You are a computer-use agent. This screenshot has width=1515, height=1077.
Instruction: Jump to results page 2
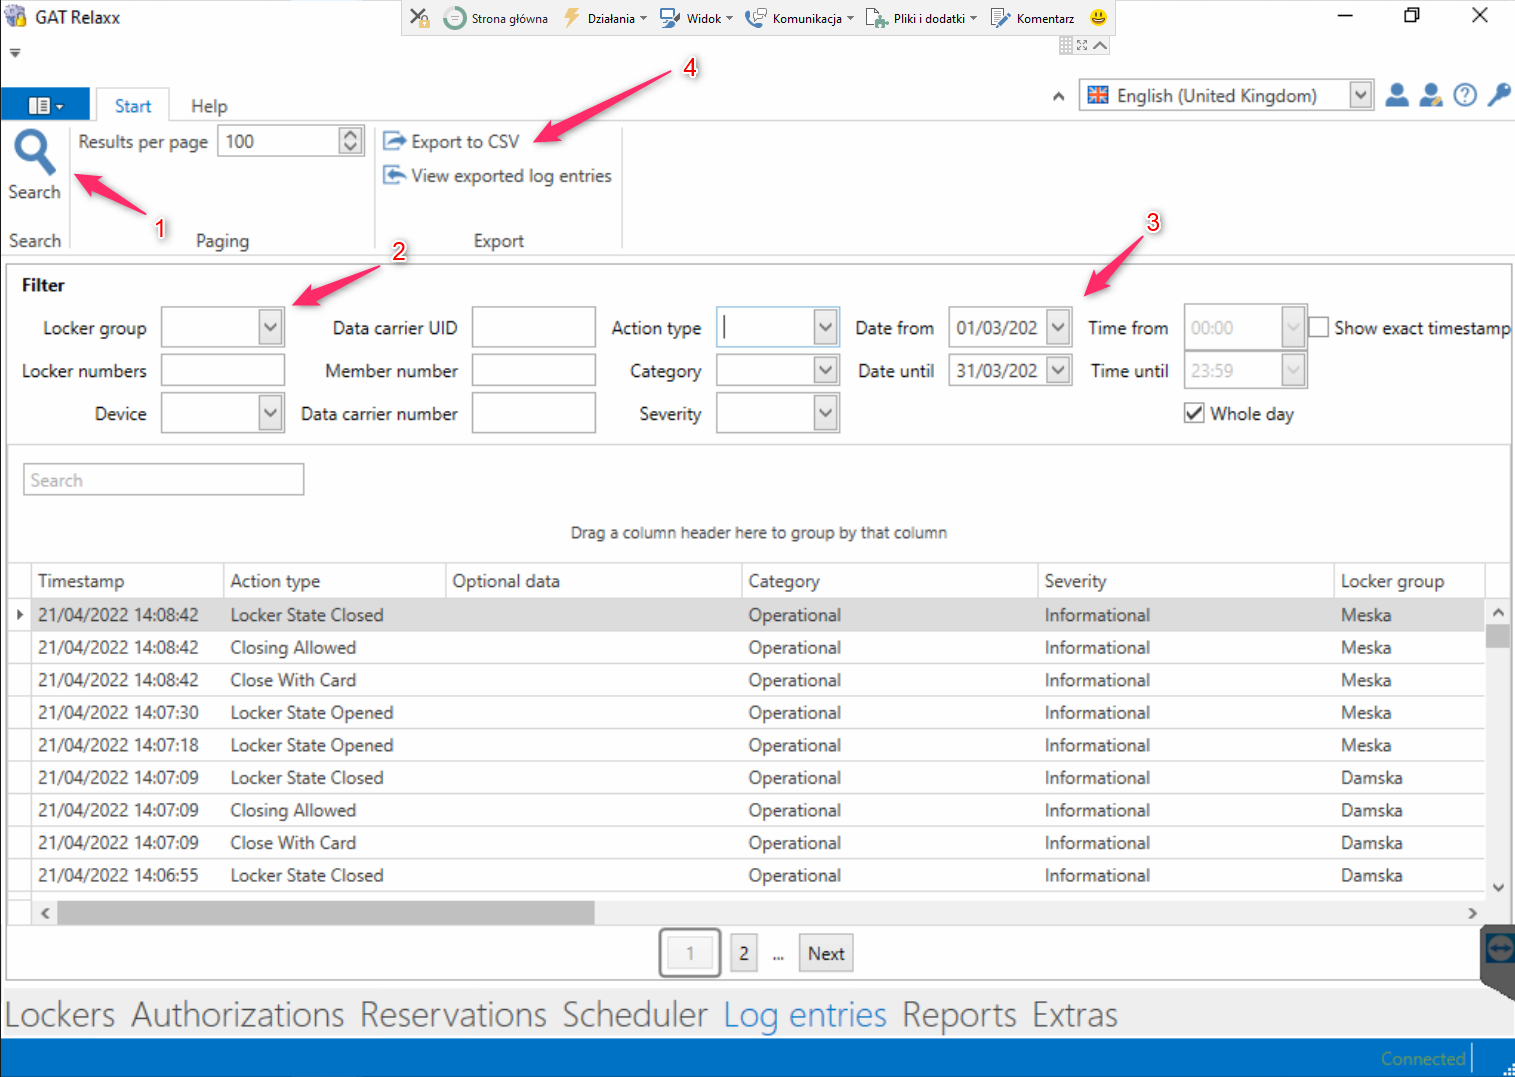coord(743,954)
